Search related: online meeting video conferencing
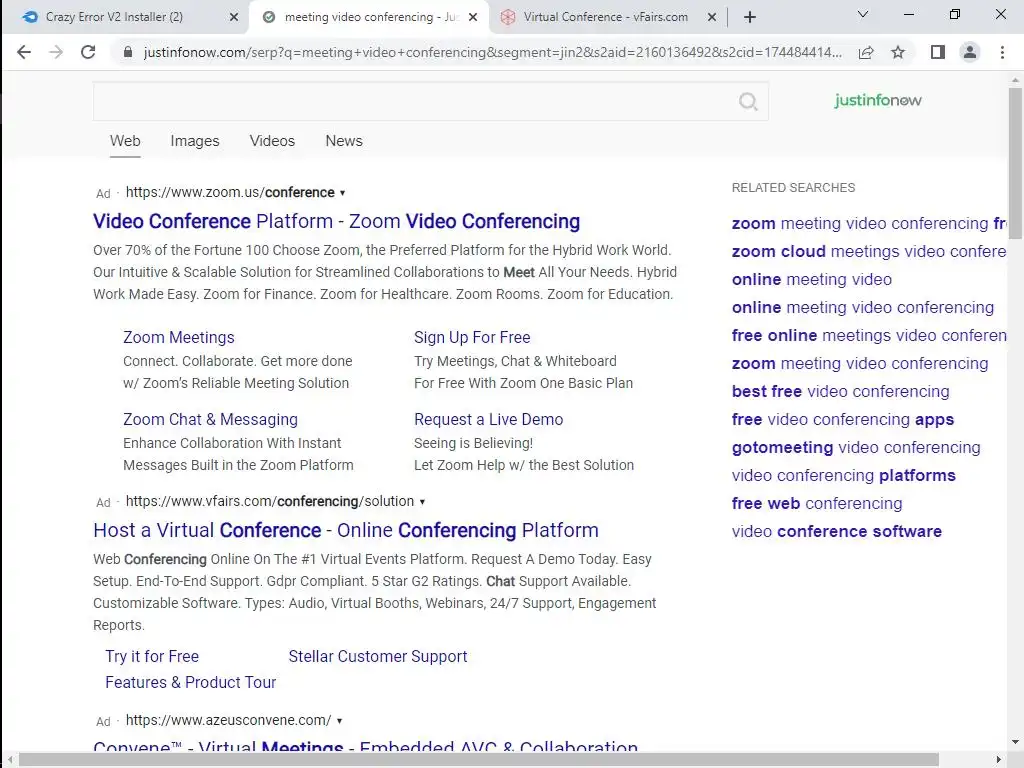Viewport: 1024px width, 768px height. tap(862, 308)
